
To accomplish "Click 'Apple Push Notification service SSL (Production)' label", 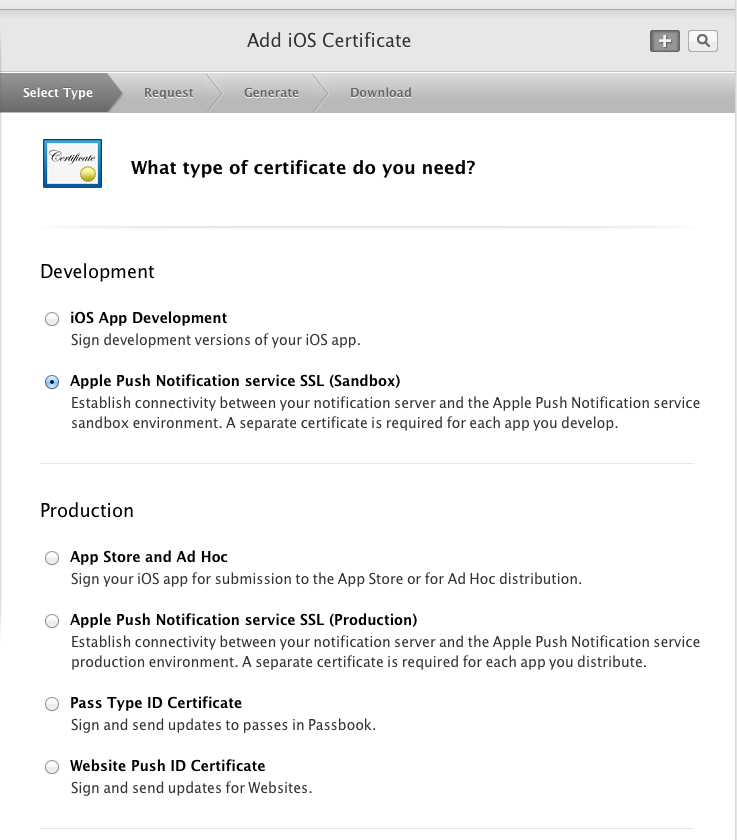I will pyautogui.click(x=244, y=620).
